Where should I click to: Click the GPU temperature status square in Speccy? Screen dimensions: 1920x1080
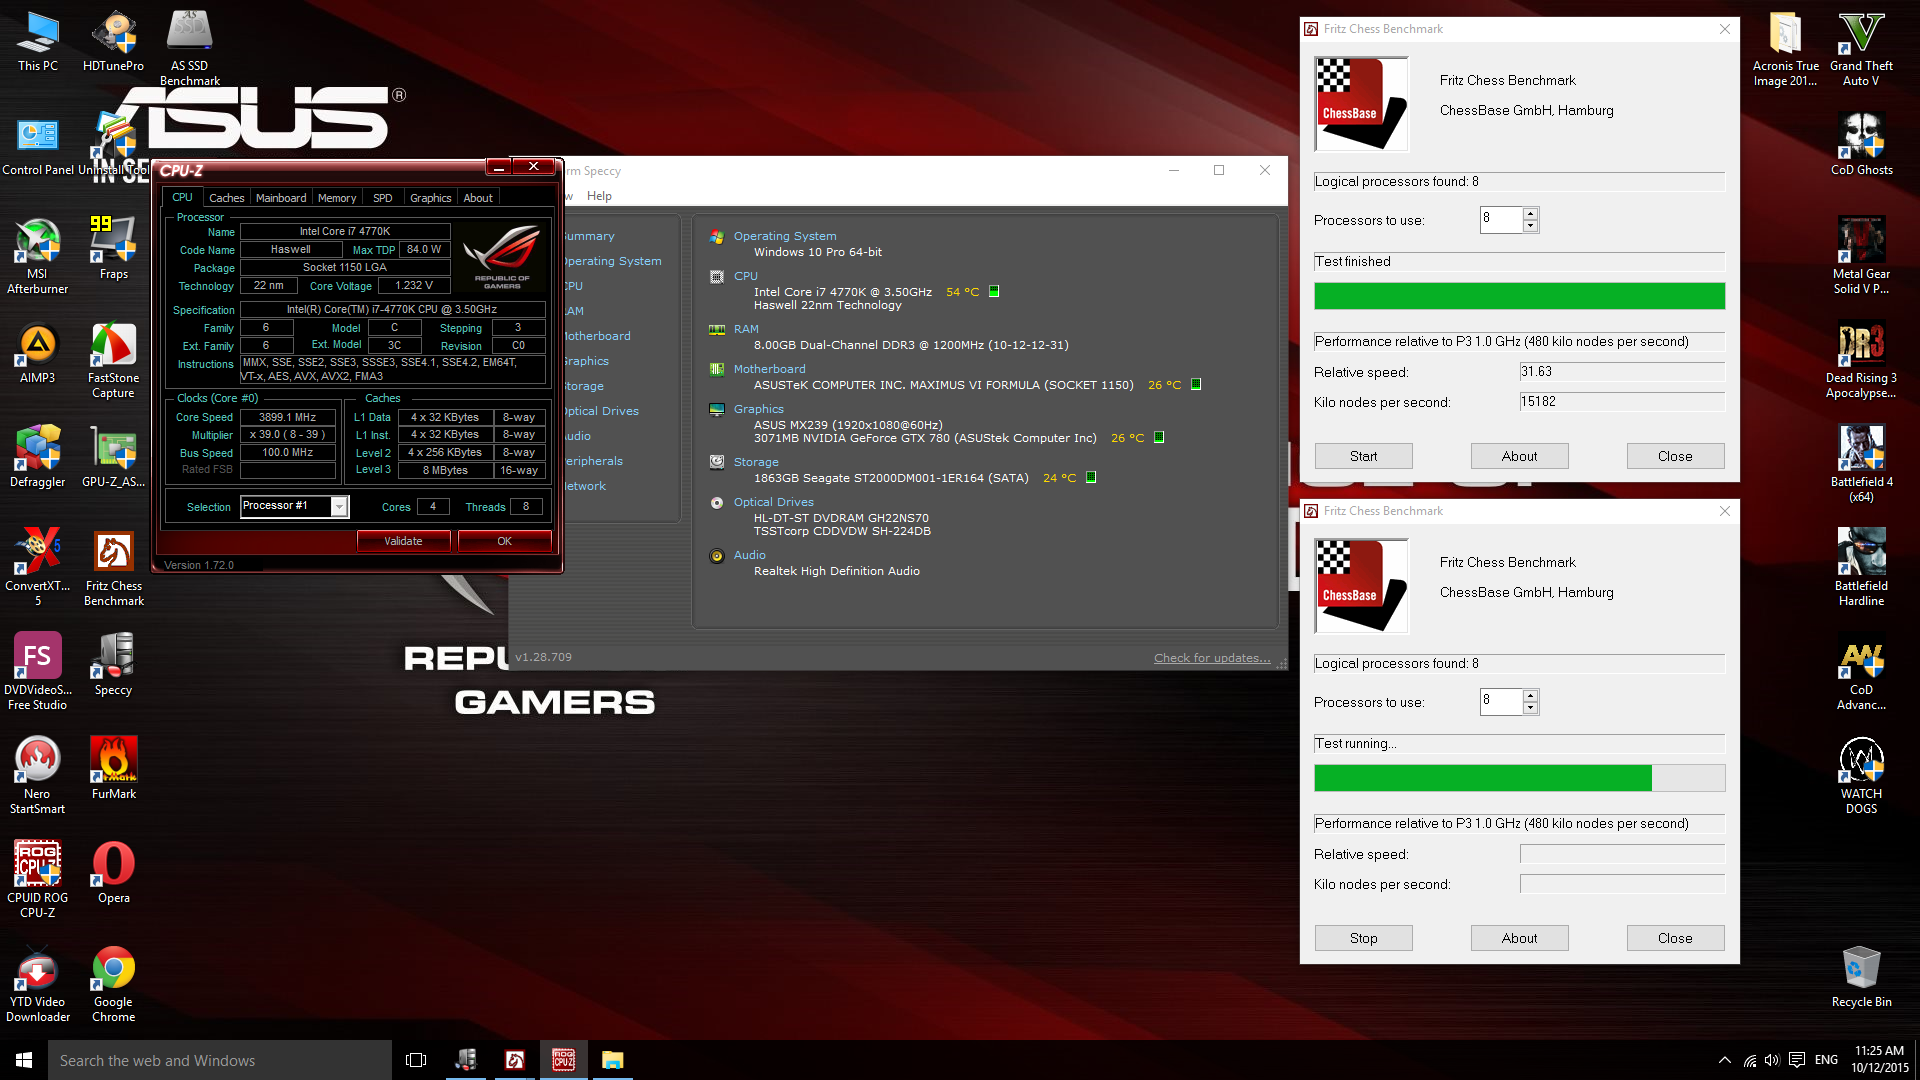pyautogui.click(x=1159, y=437)
